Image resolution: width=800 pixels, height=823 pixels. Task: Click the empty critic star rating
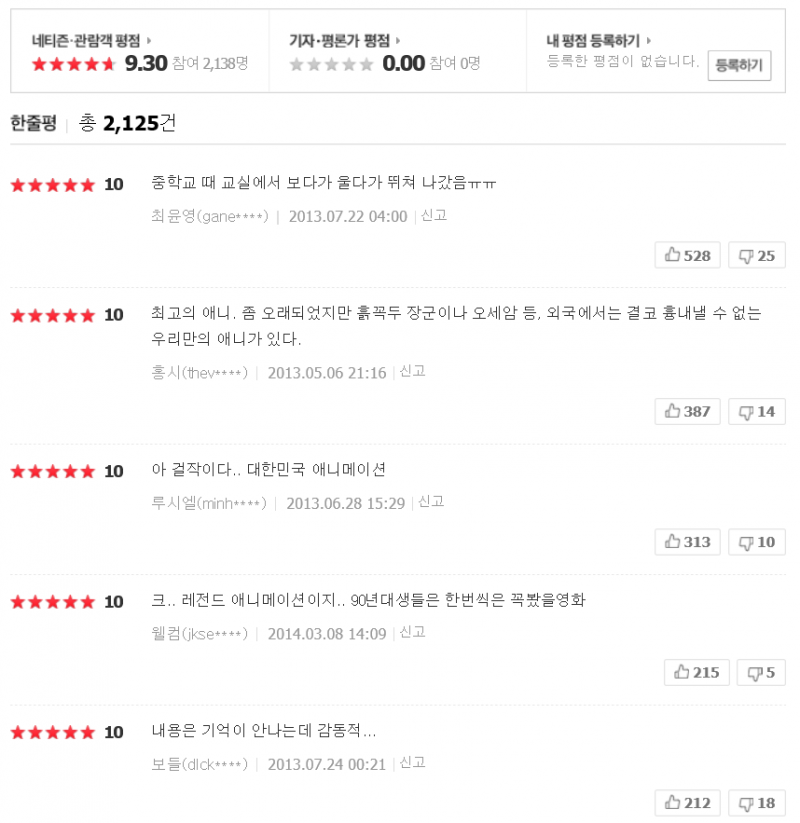pyautogui.click(x=331, y=64)
